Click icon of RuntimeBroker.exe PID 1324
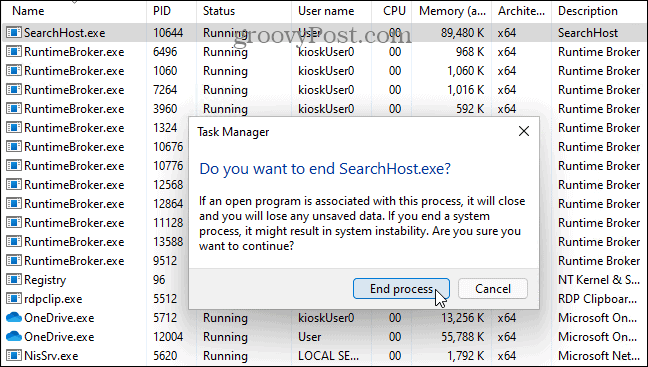The width and height of the screenshot is (648, 367). point(14,128)
